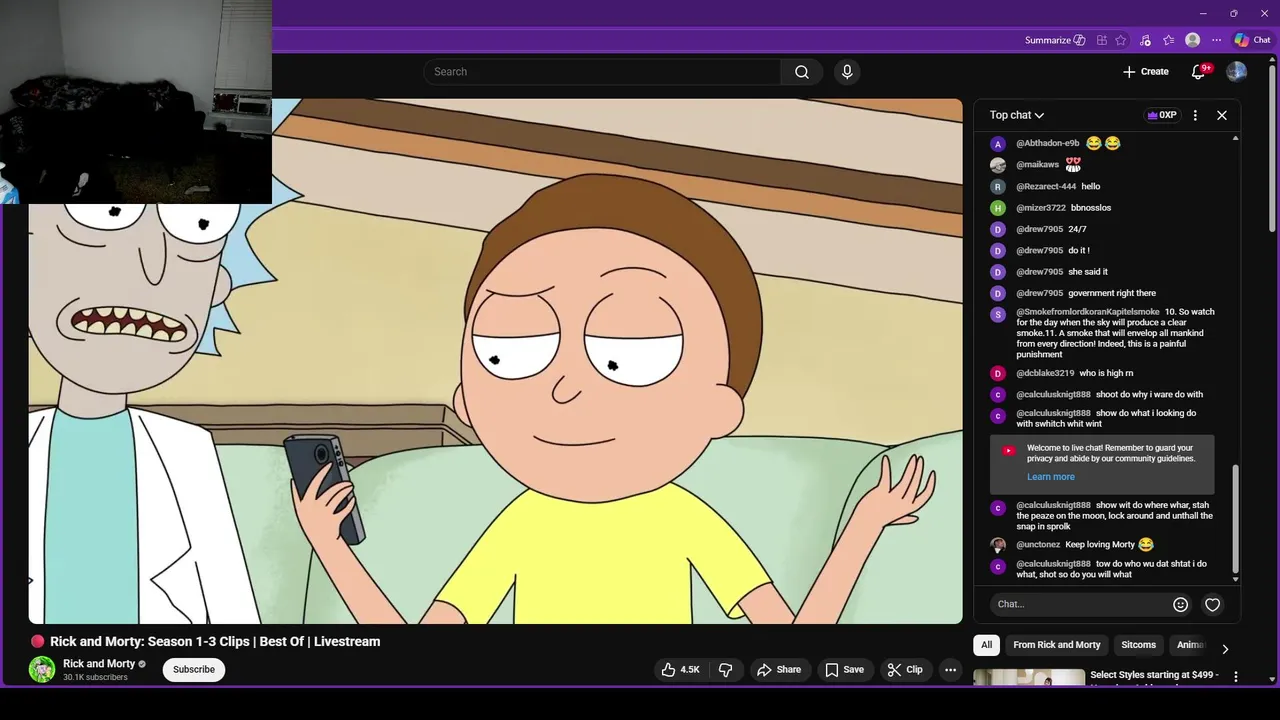
Task: Open Summarize in browser address bar
Action: (1055, 40)
